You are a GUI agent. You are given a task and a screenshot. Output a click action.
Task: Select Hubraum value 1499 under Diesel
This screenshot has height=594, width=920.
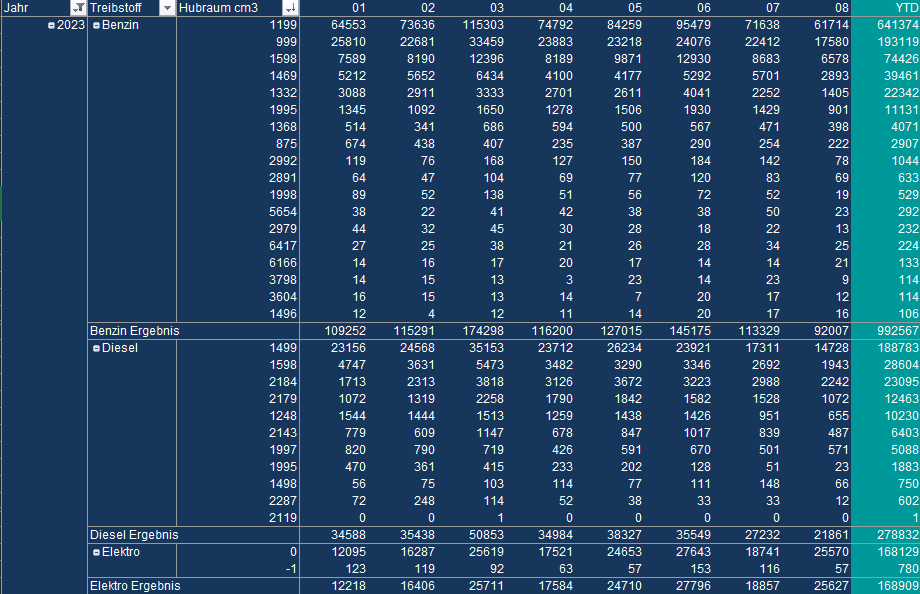click(284, 348)
